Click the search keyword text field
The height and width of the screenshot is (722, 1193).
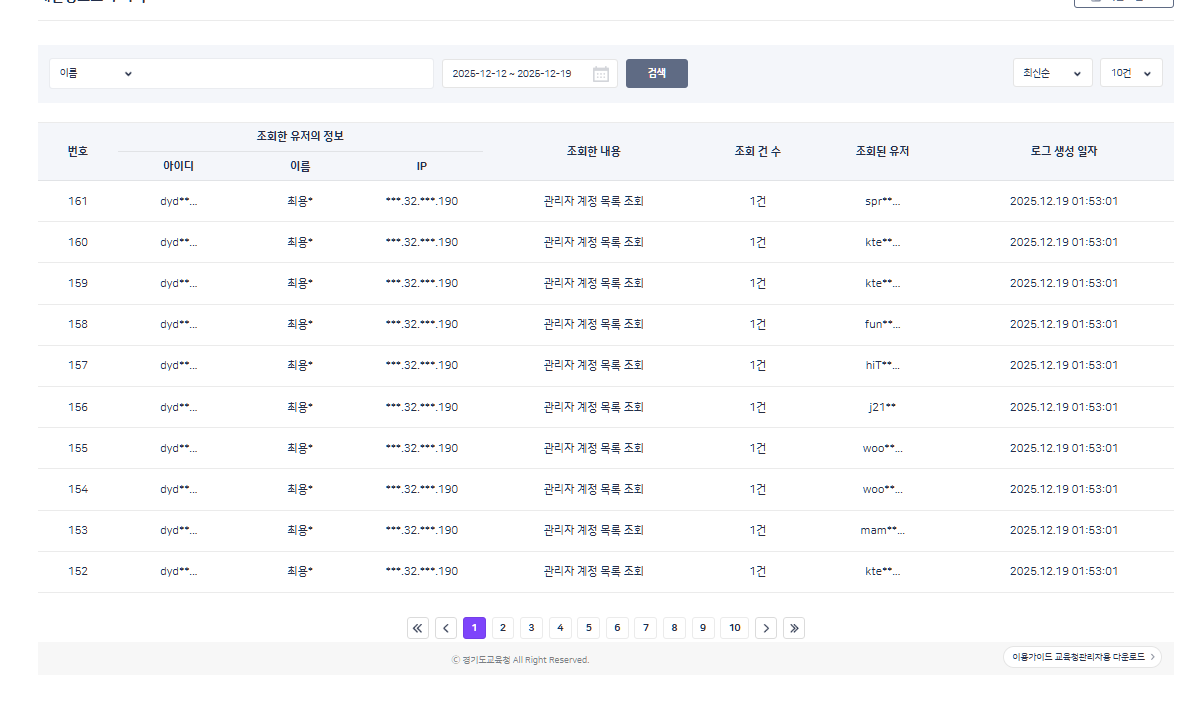(285, 74)
